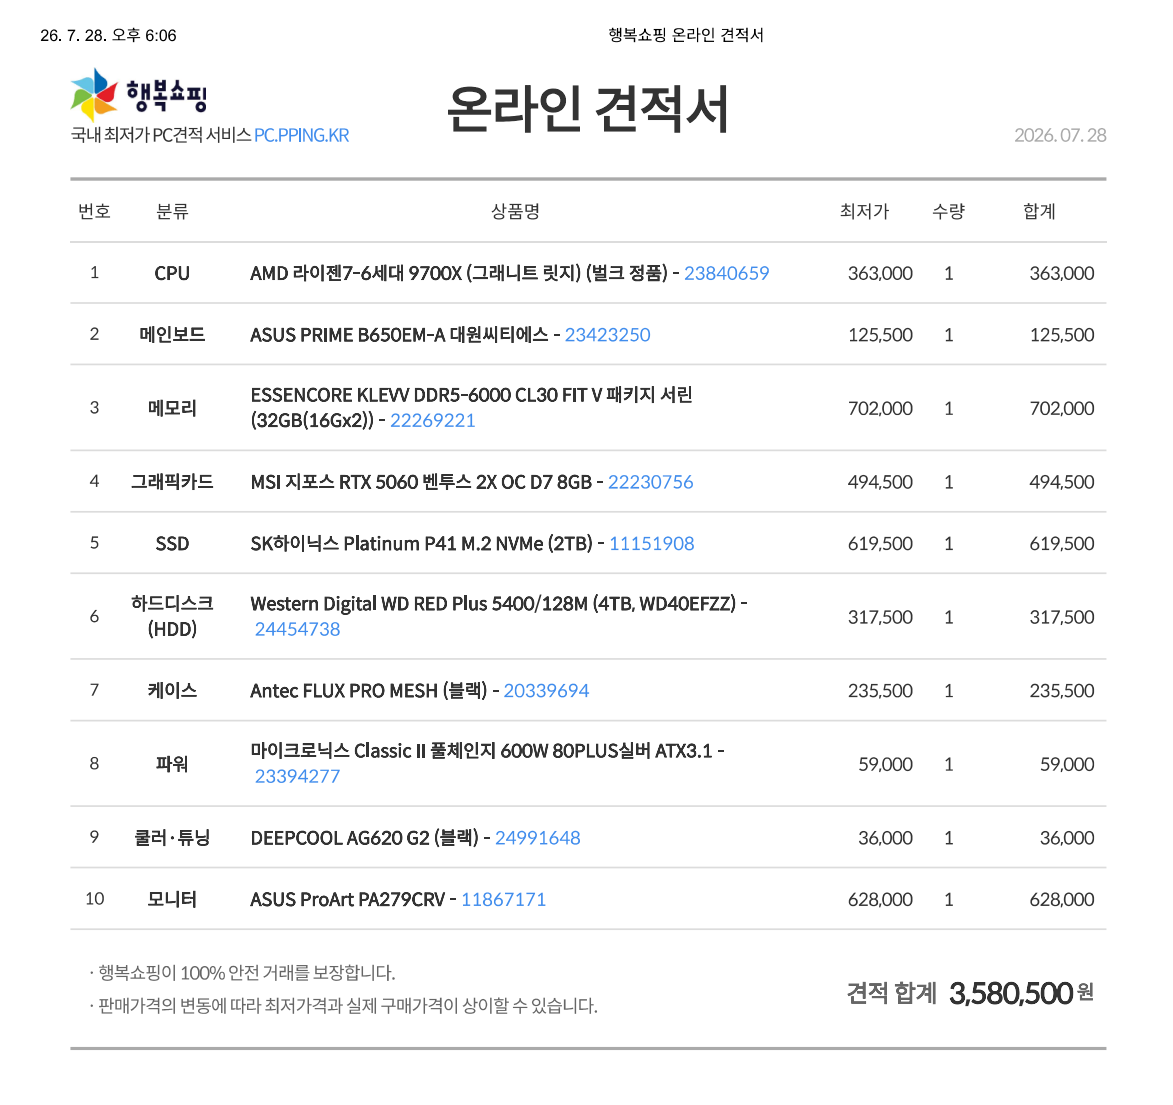Viewport: 1173px width, 1105px height.
Task: Click the DEEPCOOL AG620 G2 product name
Action: (364, 838)
